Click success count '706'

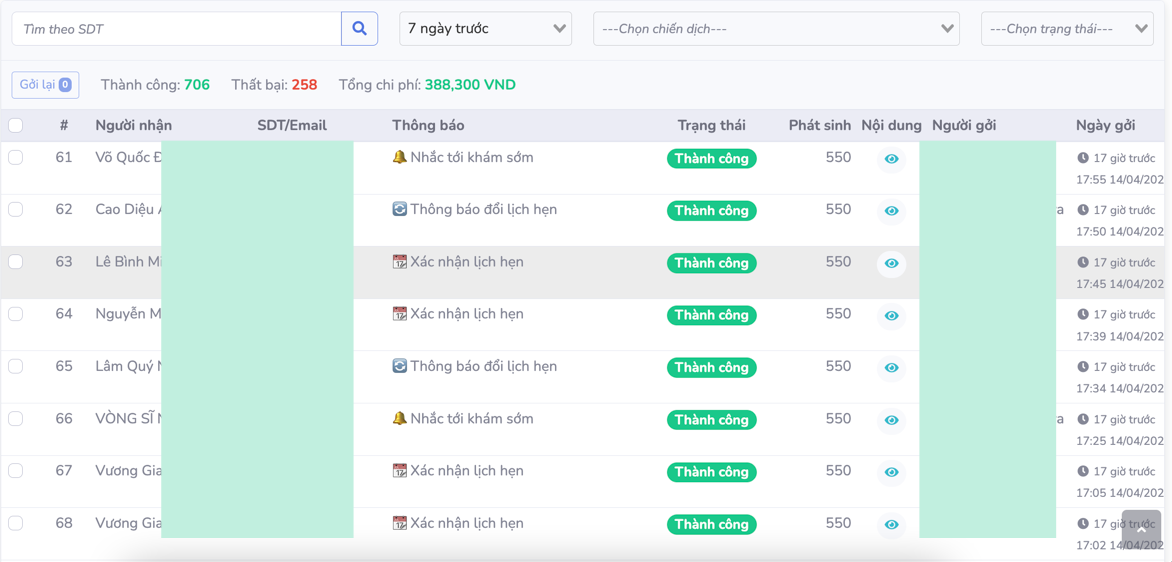197,85
